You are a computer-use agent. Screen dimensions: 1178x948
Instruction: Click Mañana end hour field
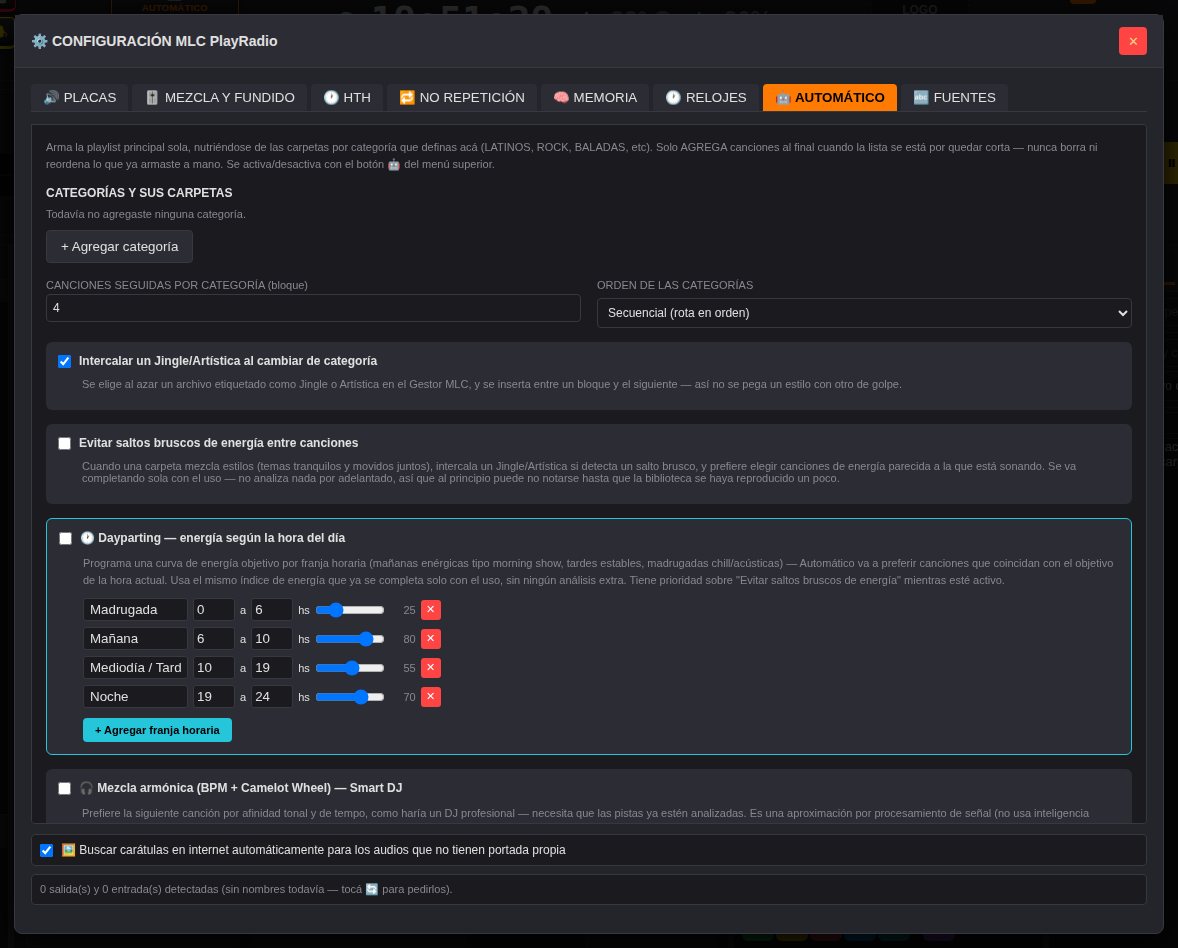(x=271, y=639)
